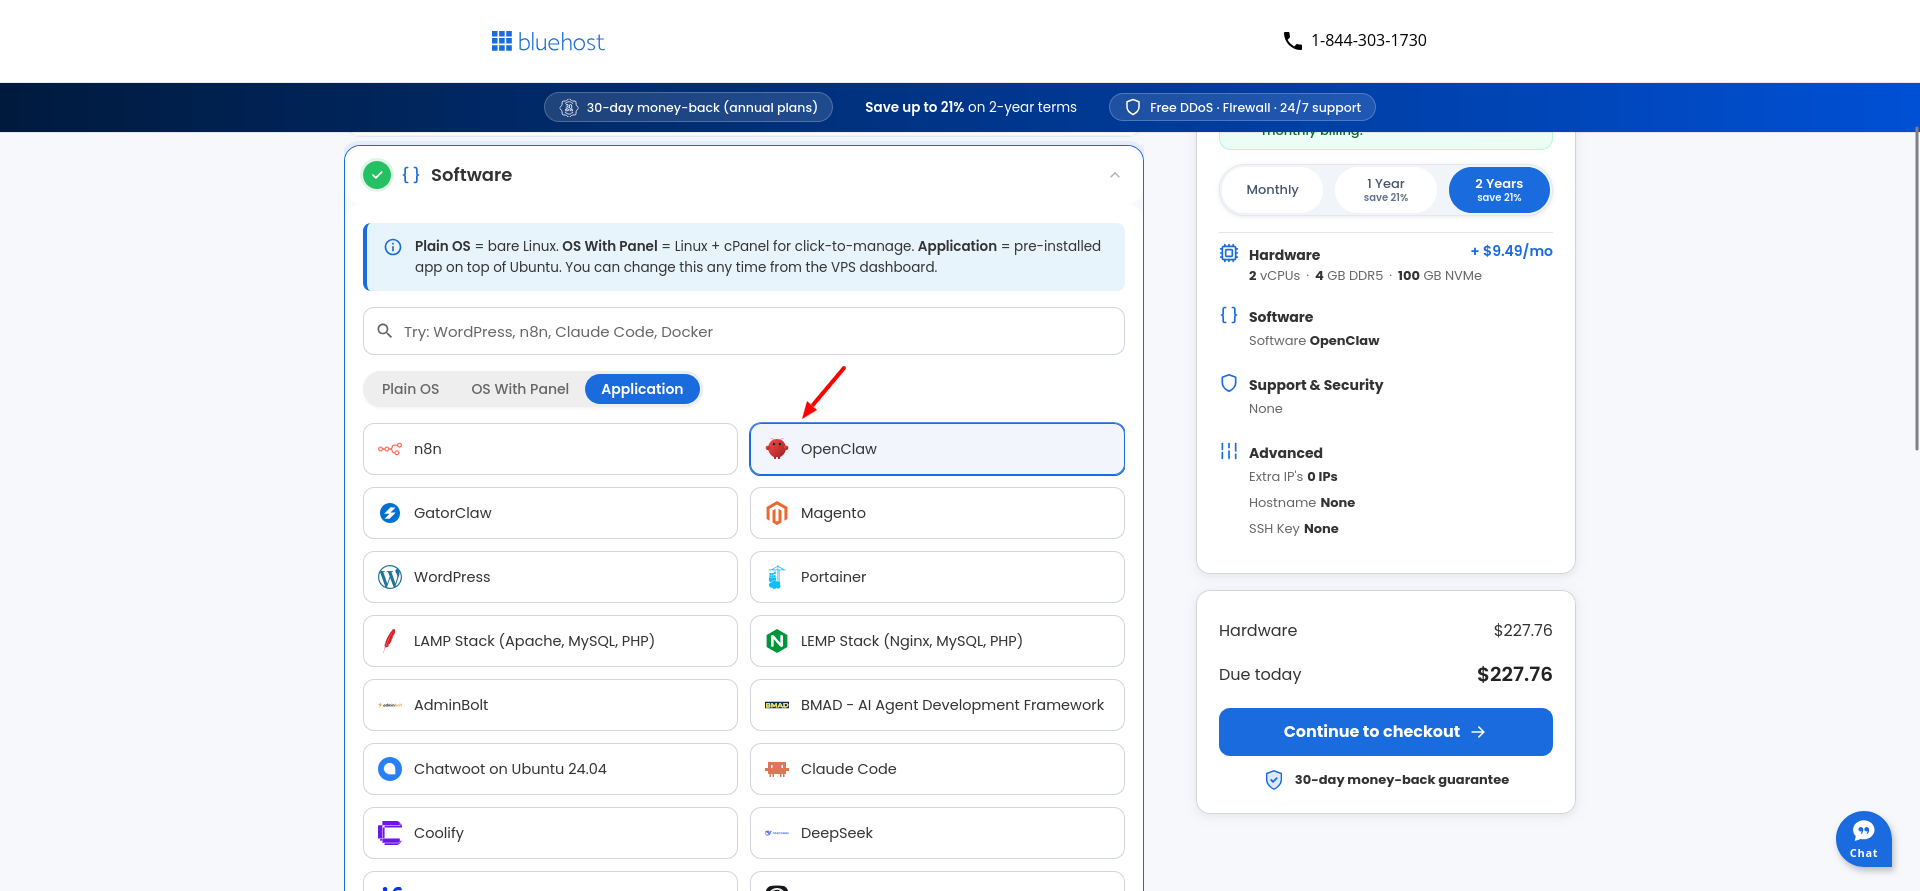1920x891 pixels.
Task: Click the page vertical scrollbar
Action: coord(1916,290)
